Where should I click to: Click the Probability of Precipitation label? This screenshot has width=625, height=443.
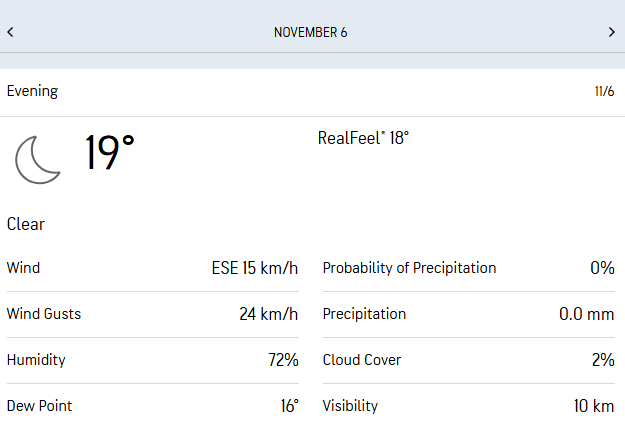[409, 268]
